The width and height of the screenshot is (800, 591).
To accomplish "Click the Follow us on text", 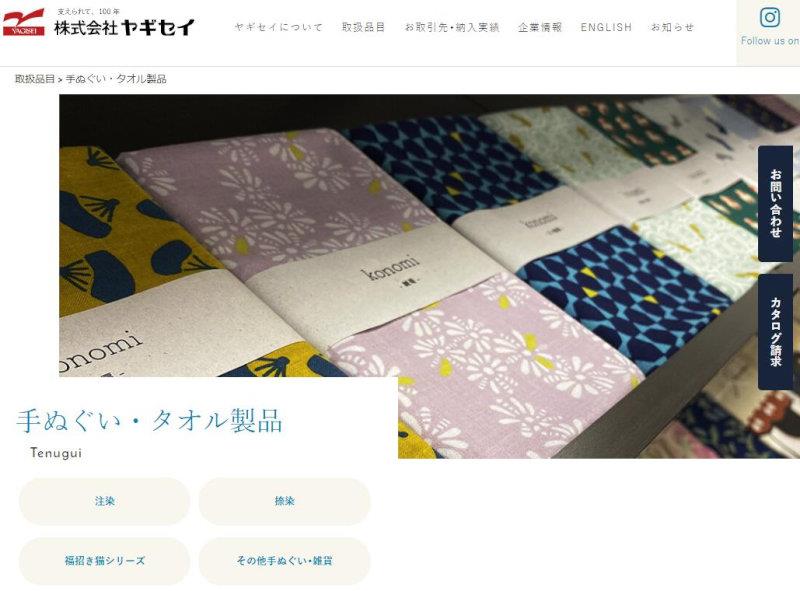I will [x=770, y=41].
